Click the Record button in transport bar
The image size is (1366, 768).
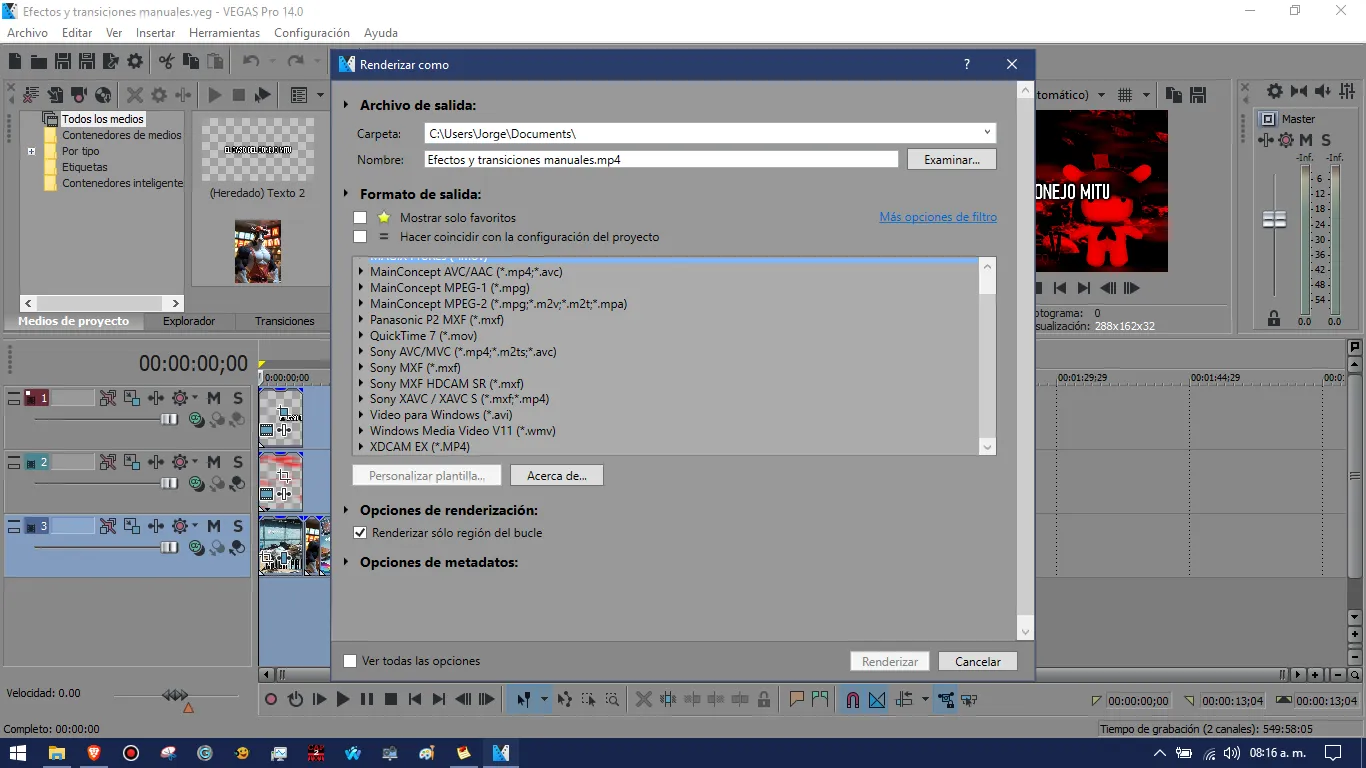click(x=271, y=700)
